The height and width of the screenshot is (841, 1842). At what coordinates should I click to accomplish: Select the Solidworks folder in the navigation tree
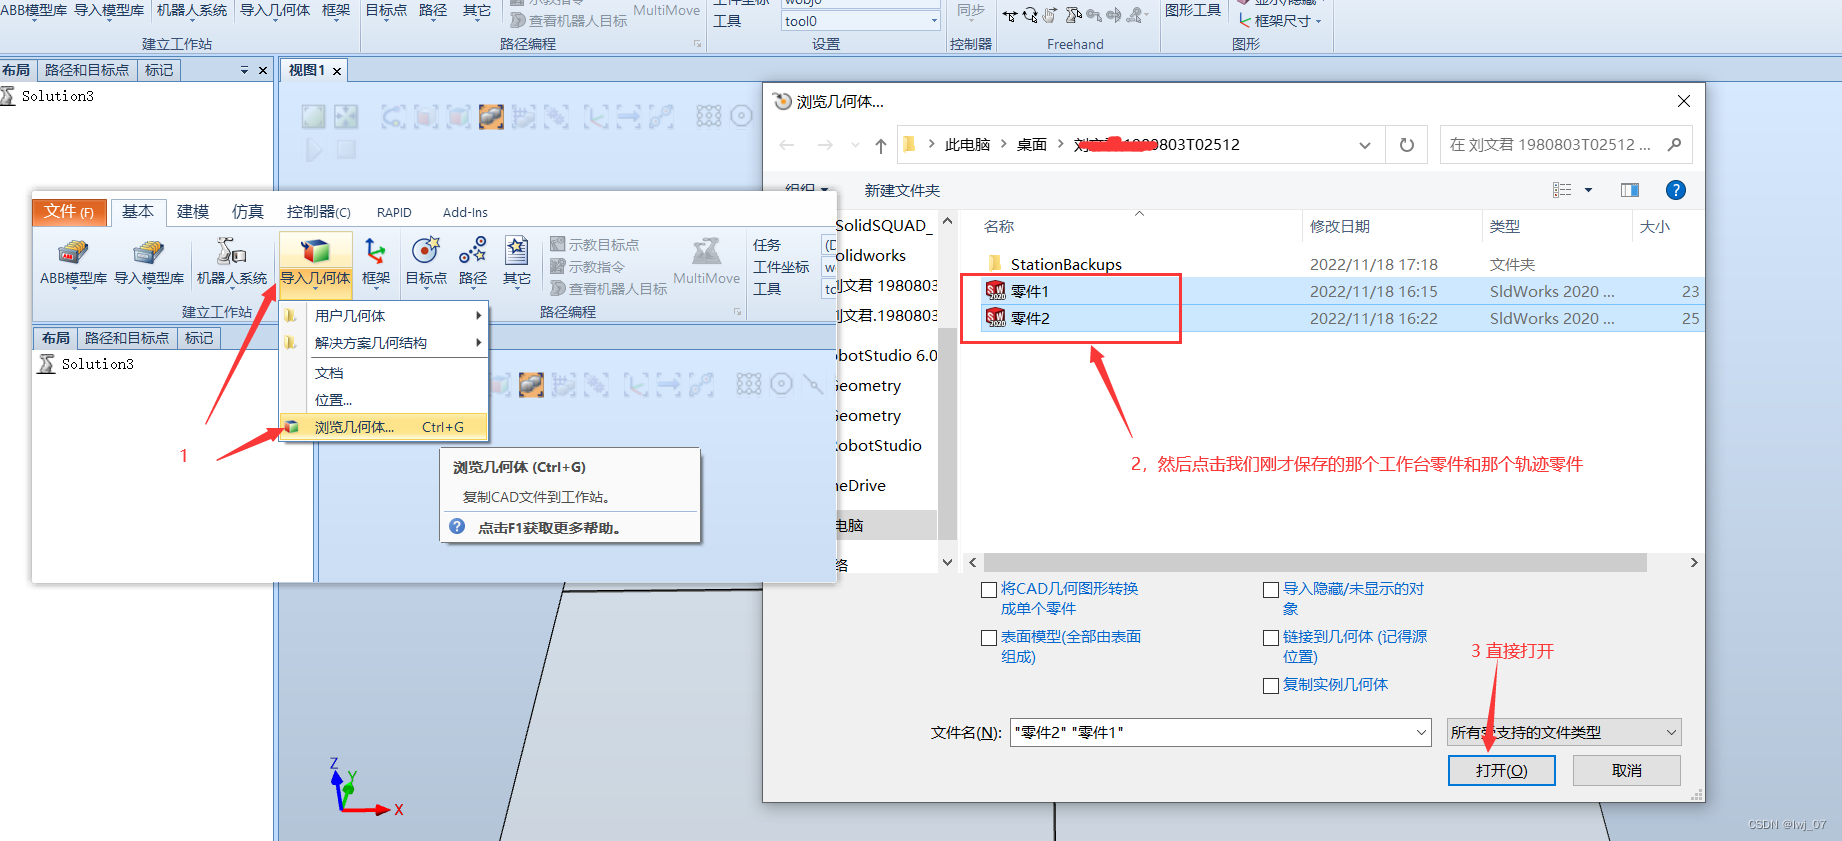coord(871,256)
